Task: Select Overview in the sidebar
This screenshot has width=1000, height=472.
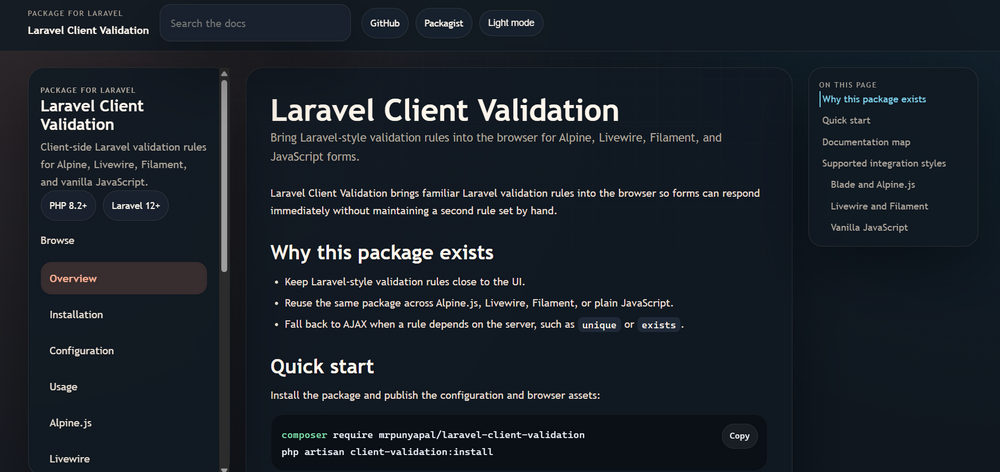Action: (x=124, y=278)
